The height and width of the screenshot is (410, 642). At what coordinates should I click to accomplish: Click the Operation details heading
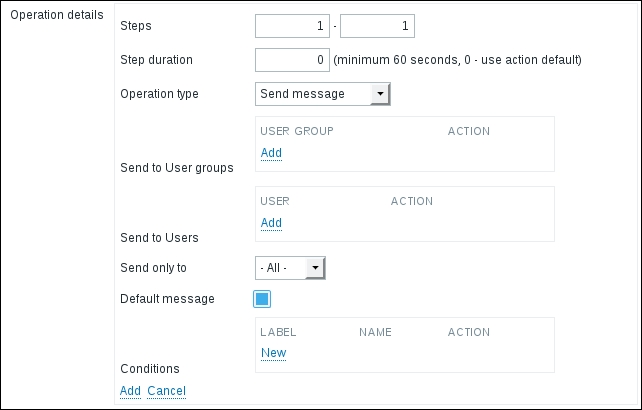[56, 17]
